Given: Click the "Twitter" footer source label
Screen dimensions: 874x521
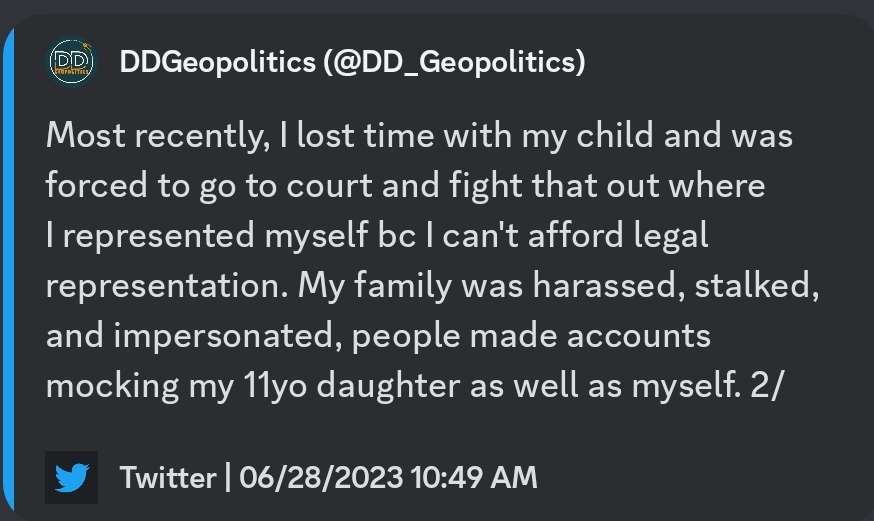Looking at the screenshot, I should 167,478.
